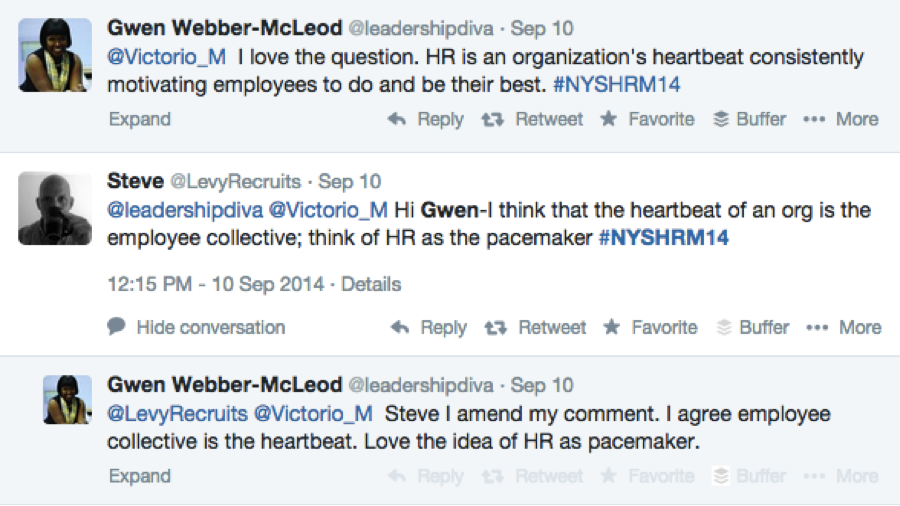The width and height of the screenshot is (900, 506).
Task: Buffer Gwen's first tweet
Action: pyautogui.click(x=751, y=119)
